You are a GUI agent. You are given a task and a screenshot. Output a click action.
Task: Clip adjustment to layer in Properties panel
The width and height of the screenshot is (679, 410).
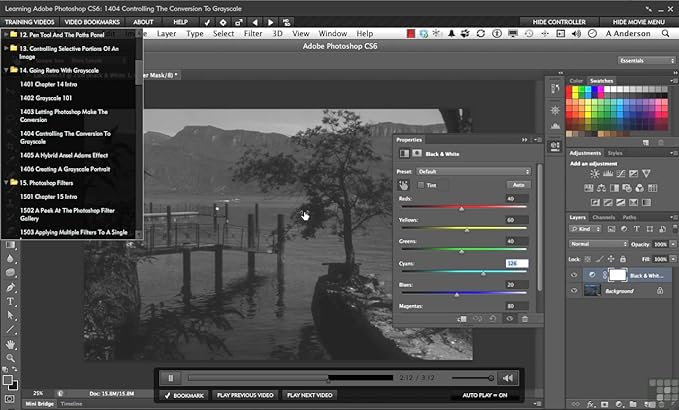[462, 319]
